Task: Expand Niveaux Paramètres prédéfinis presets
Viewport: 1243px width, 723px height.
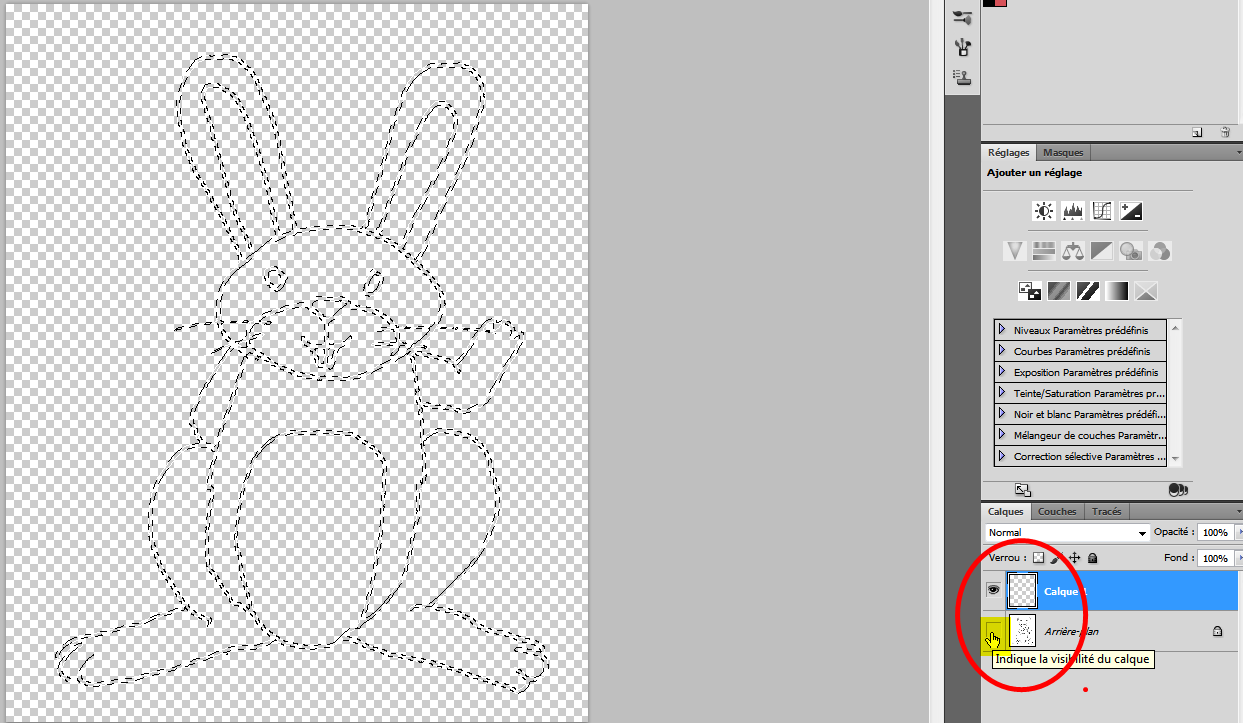Action: 1002,329
